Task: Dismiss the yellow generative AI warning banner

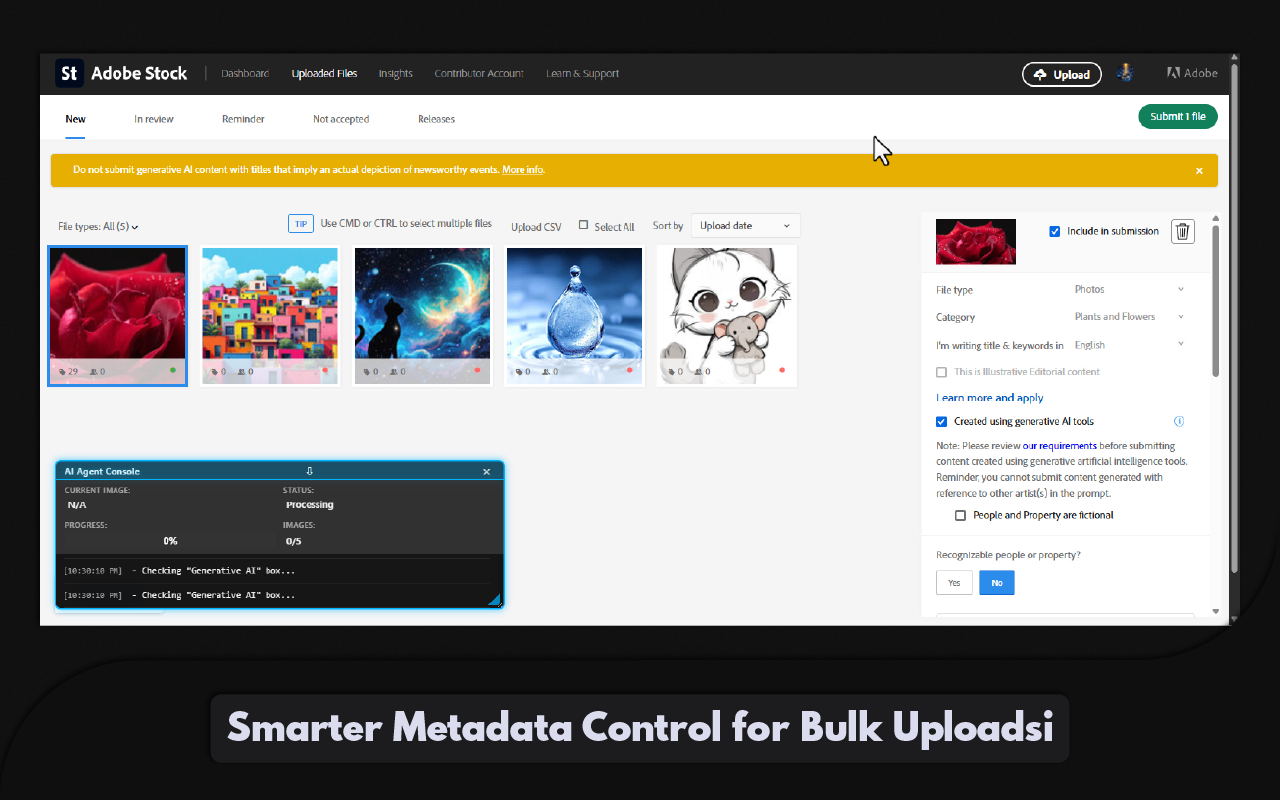Action: (1199, 171)
